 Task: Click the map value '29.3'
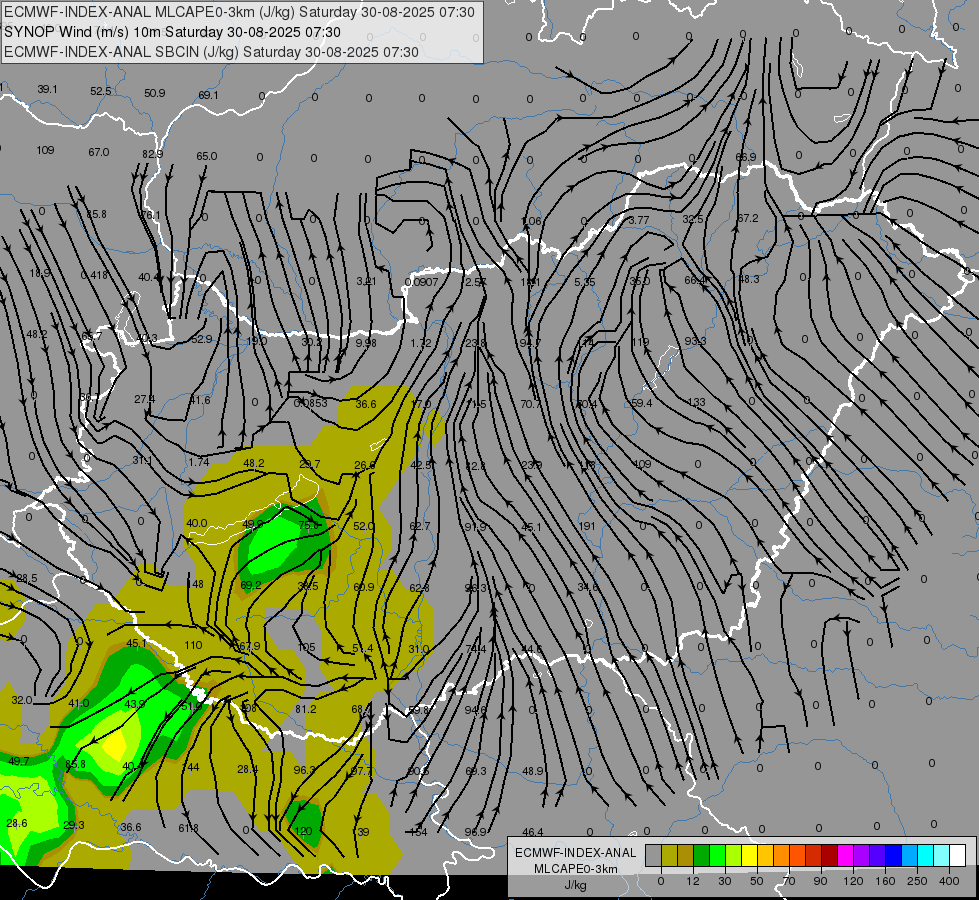tap(74, 825)
